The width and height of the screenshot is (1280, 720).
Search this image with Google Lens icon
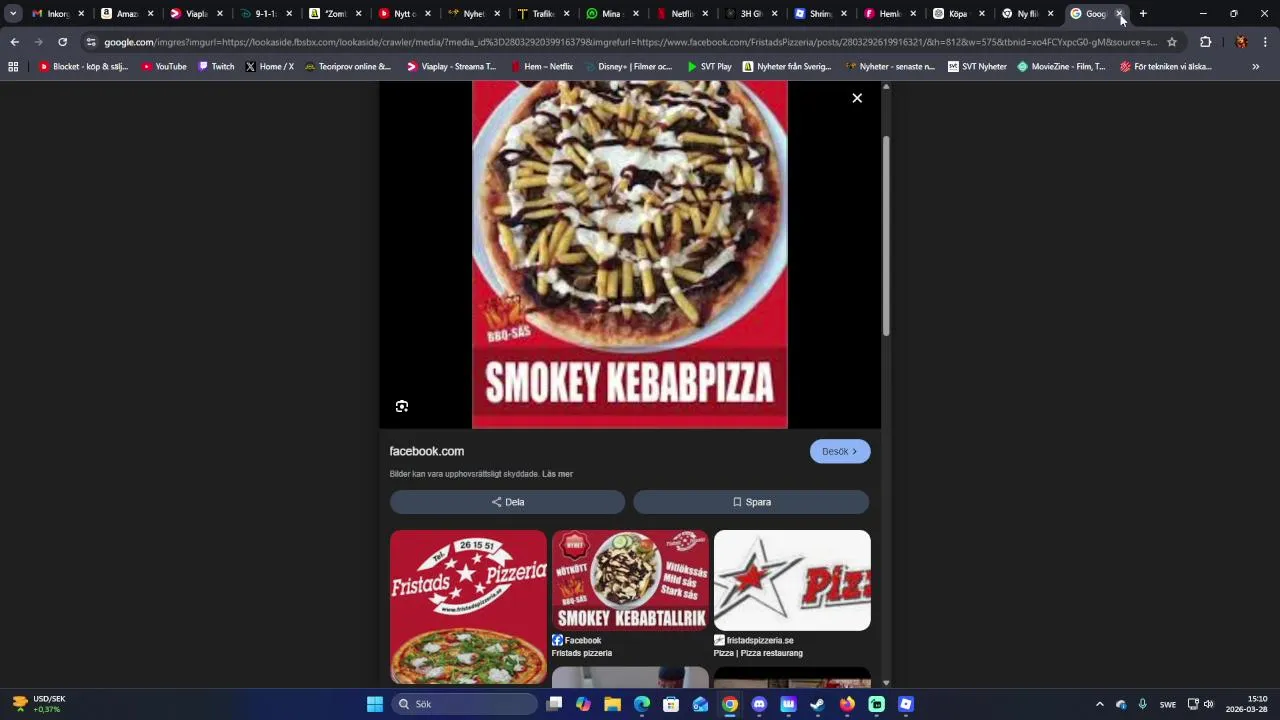402,406
